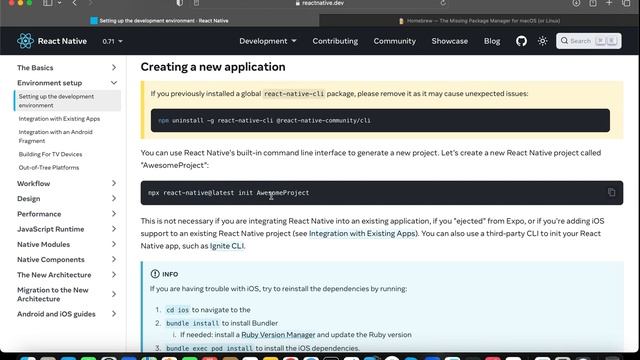Open the Blog nav item
Screen dimensions: 640x360
492,41
